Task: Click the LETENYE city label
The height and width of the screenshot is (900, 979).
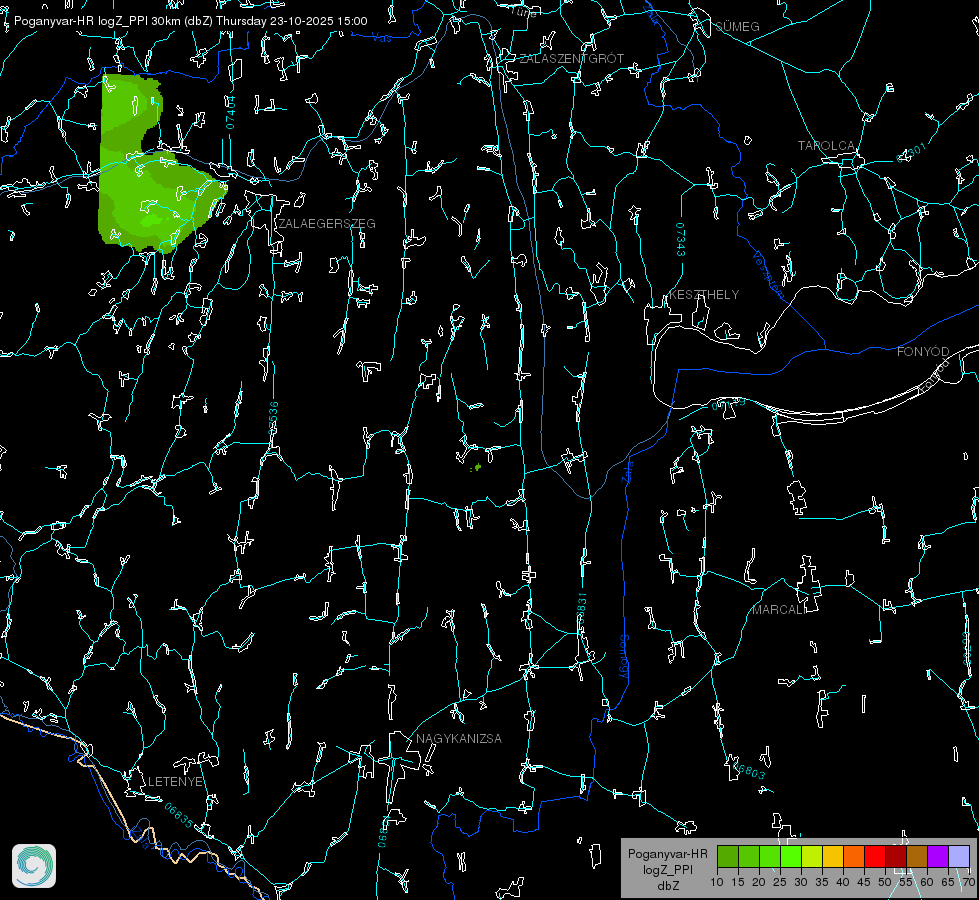Action: 175,782
